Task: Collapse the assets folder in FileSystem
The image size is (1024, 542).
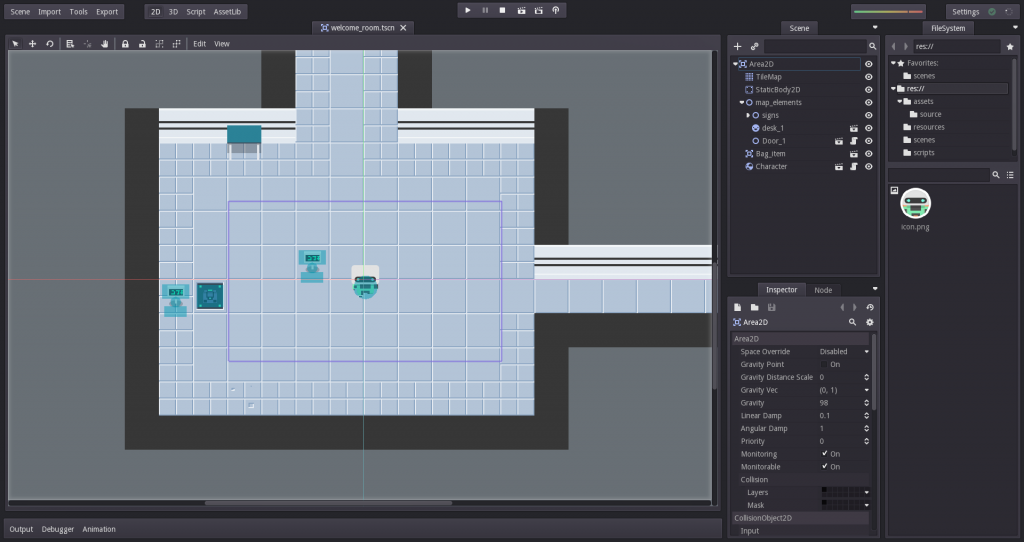Action: pyautogui.click(x=900, y=101)
